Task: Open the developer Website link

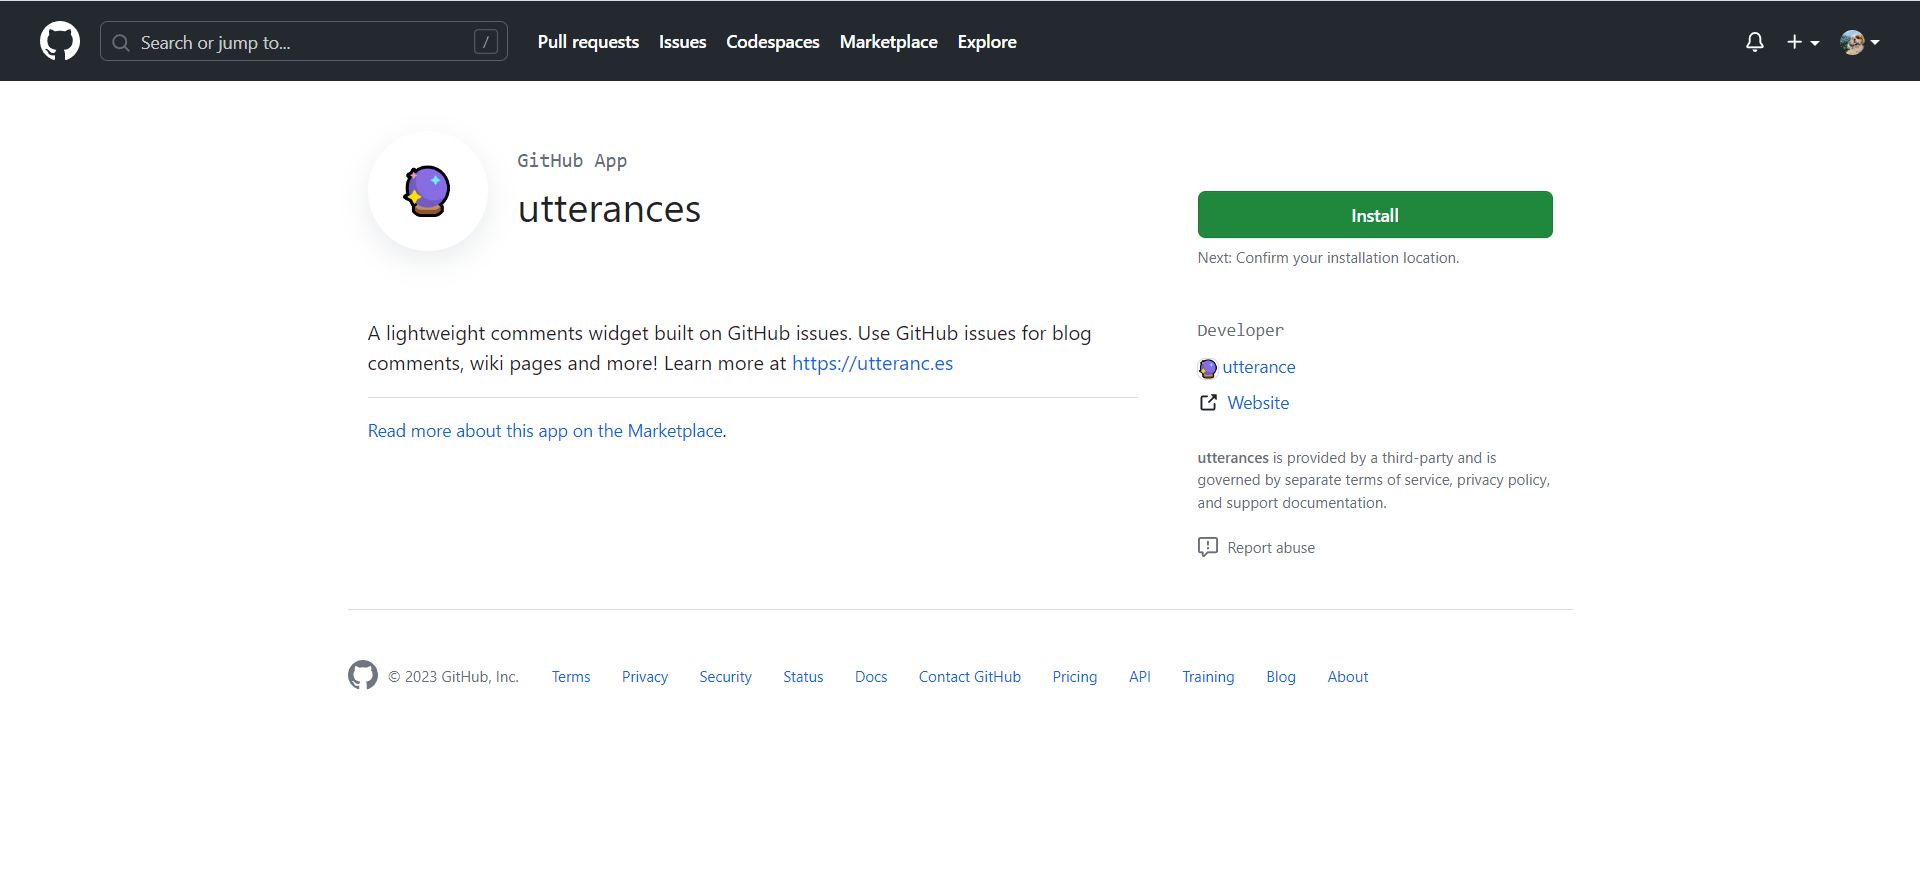Action: pos(1258,403)
